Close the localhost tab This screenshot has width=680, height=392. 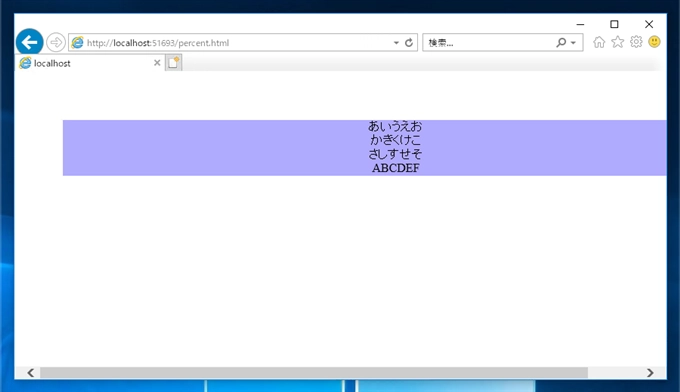157,63
